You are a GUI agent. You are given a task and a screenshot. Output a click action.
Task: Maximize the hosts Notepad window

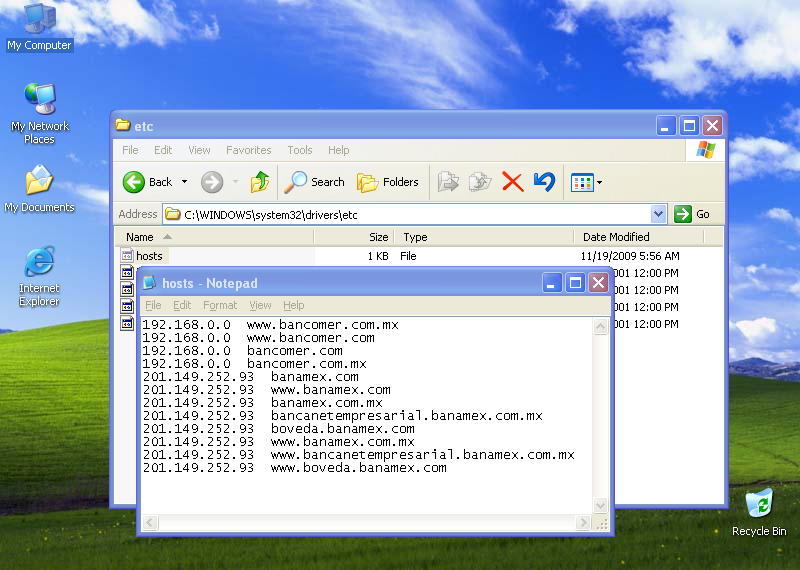tap(576, 283)
